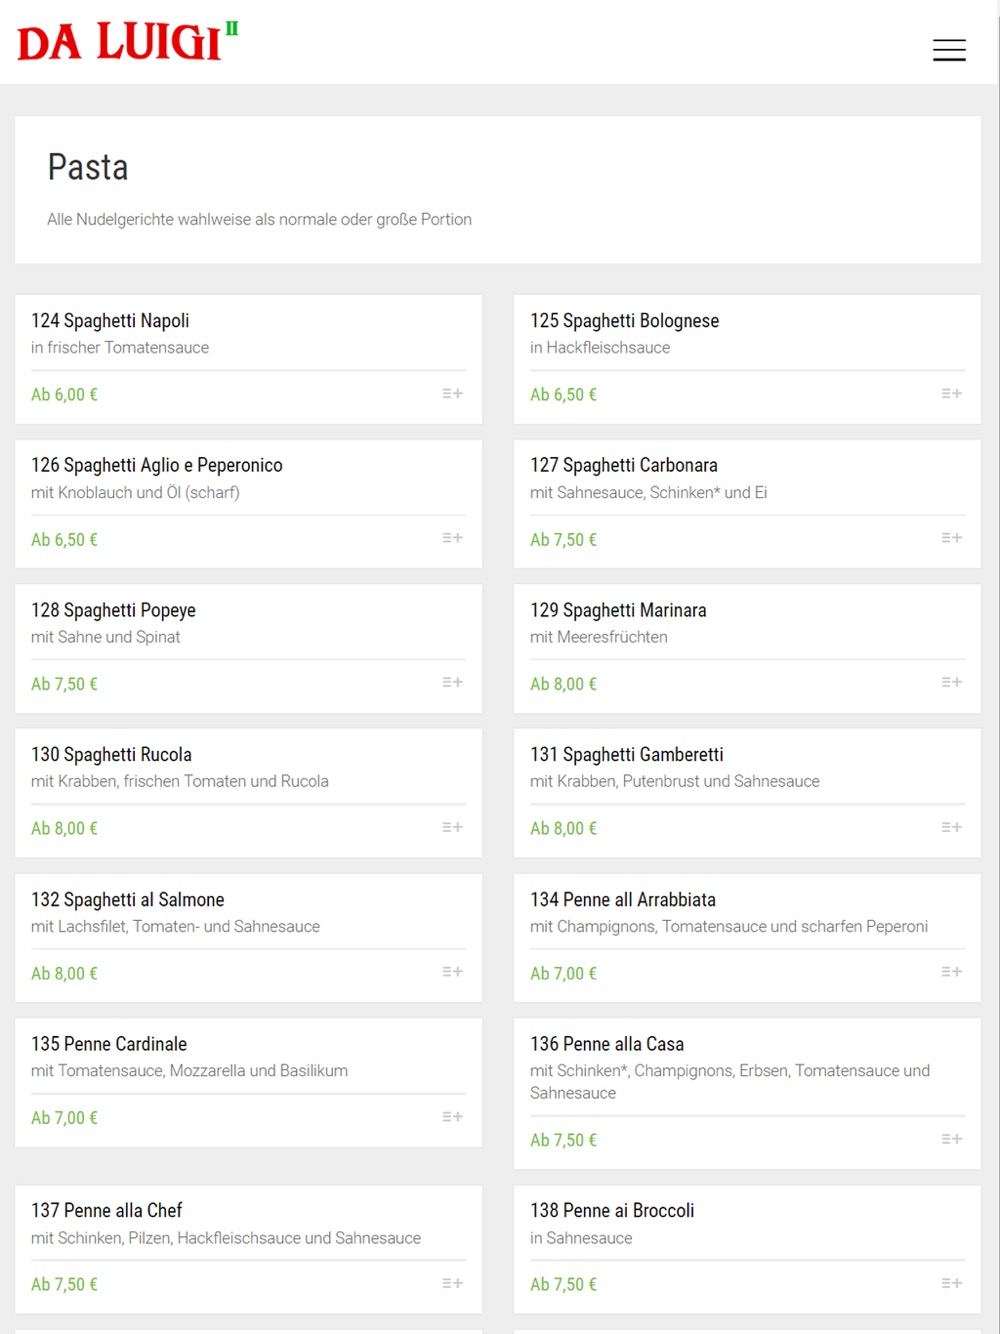The height and width of the screenshot is (1334, 1000).
Task: Add 136 Penne alla Casa to order
Action: (951, 1139)
